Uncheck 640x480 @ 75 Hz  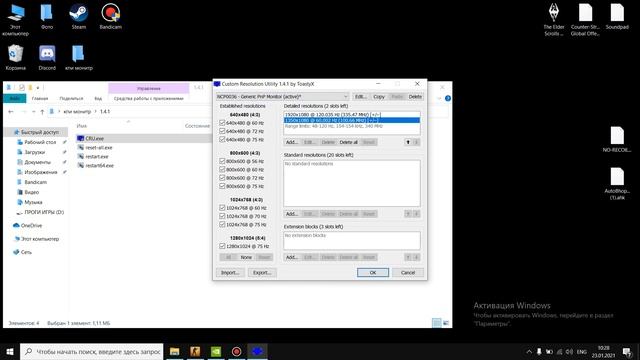point(222,139)
